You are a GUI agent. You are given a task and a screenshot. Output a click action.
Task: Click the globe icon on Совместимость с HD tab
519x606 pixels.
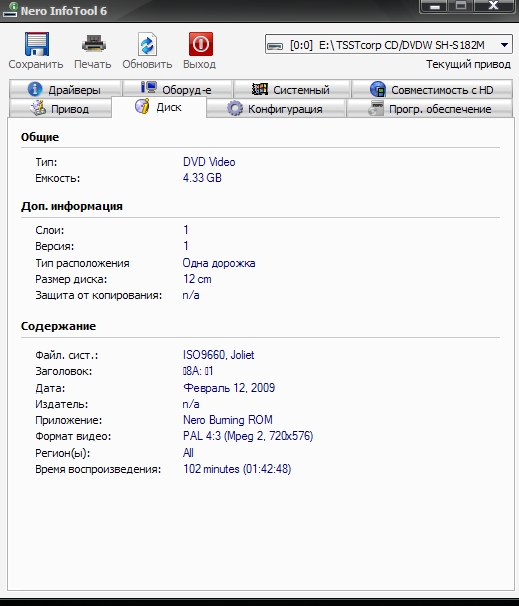[378, 89]
